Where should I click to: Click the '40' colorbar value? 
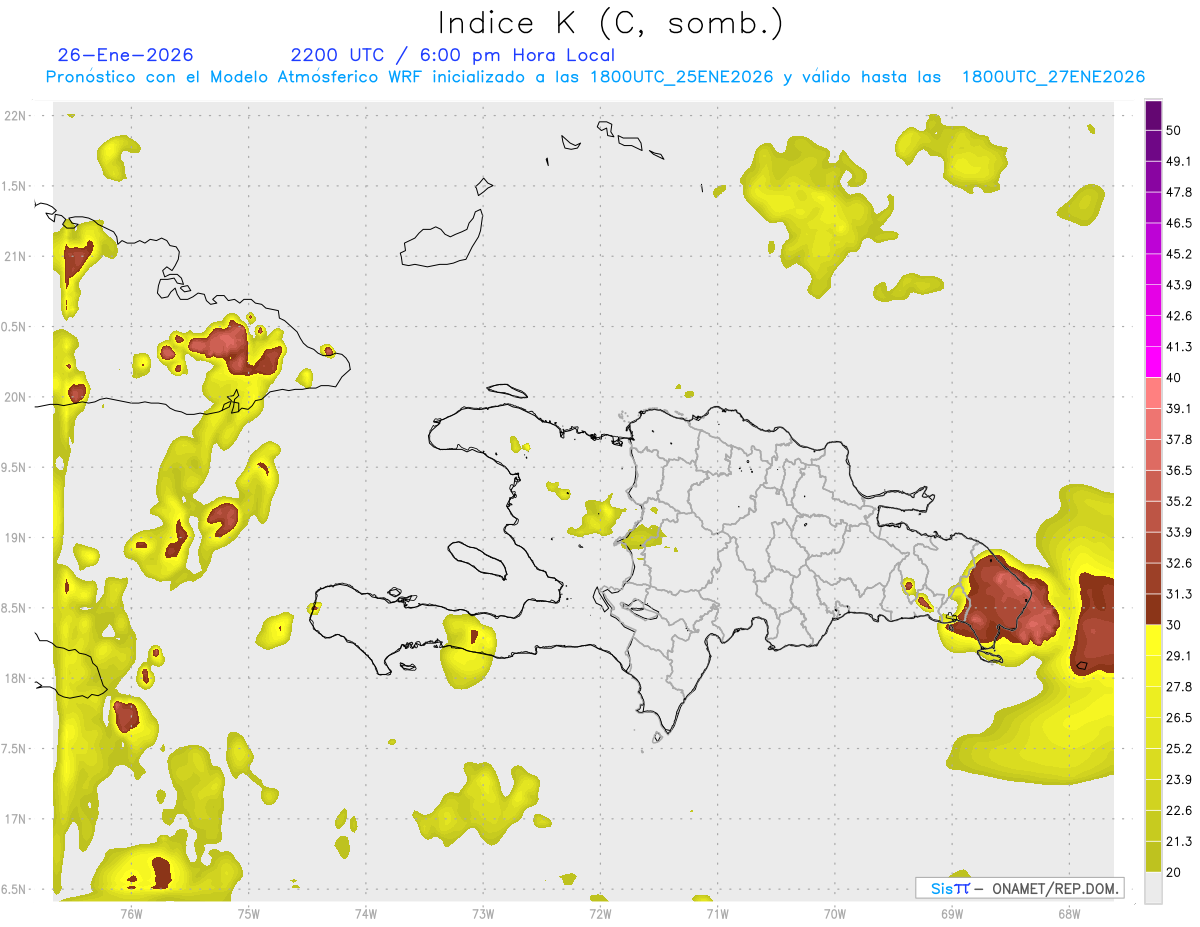(x=1174, y=378)
